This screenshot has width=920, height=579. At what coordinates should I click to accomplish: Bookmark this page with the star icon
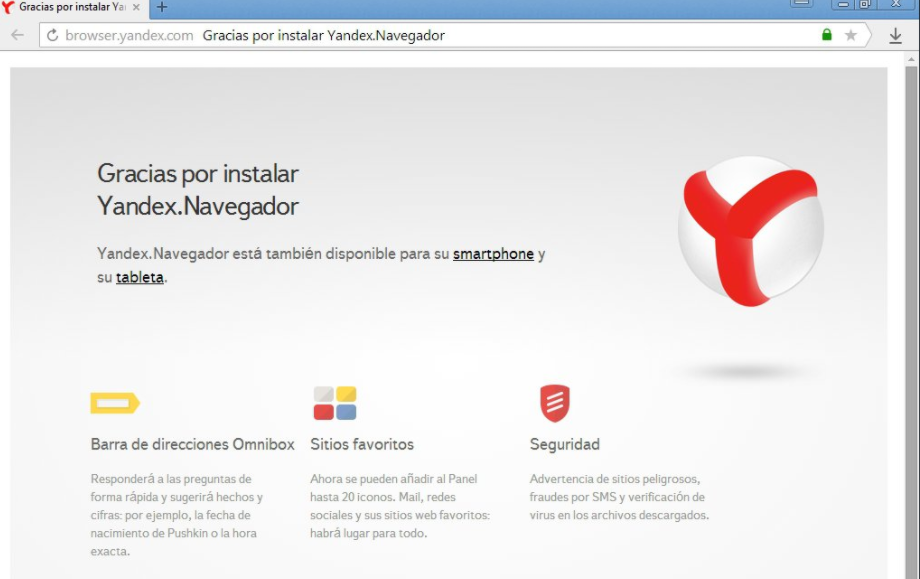pos(851,35)
